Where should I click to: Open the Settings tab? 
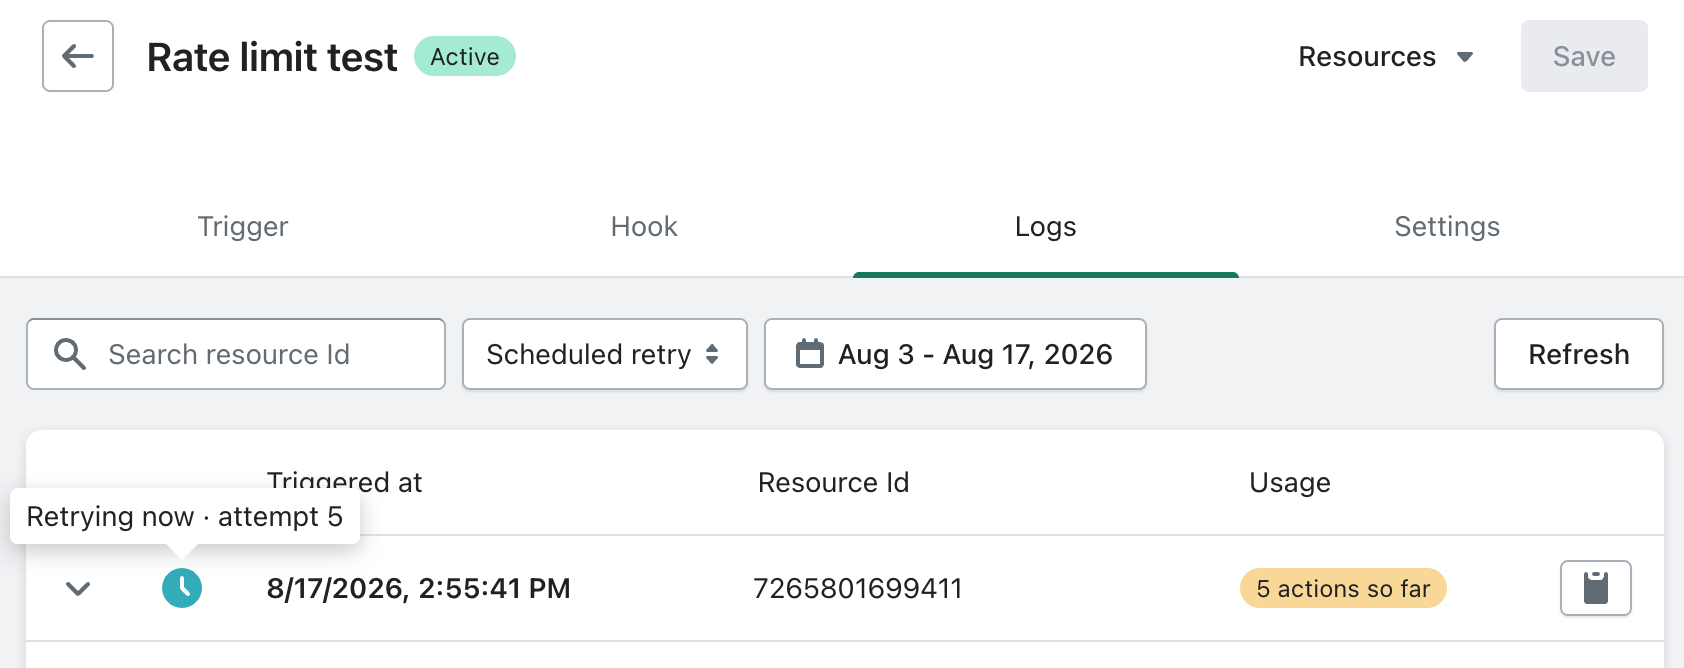point(1447,227)
